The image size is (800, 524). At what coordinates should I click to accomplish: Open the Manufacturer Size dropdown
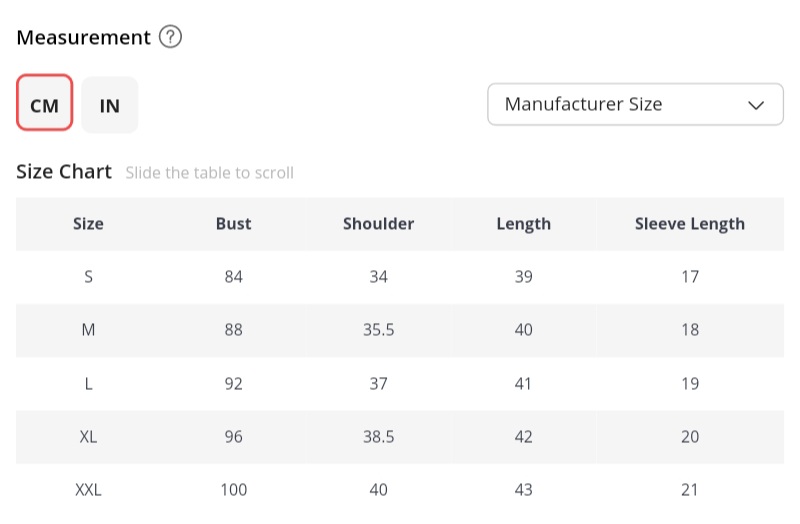[x=620, y=104]
